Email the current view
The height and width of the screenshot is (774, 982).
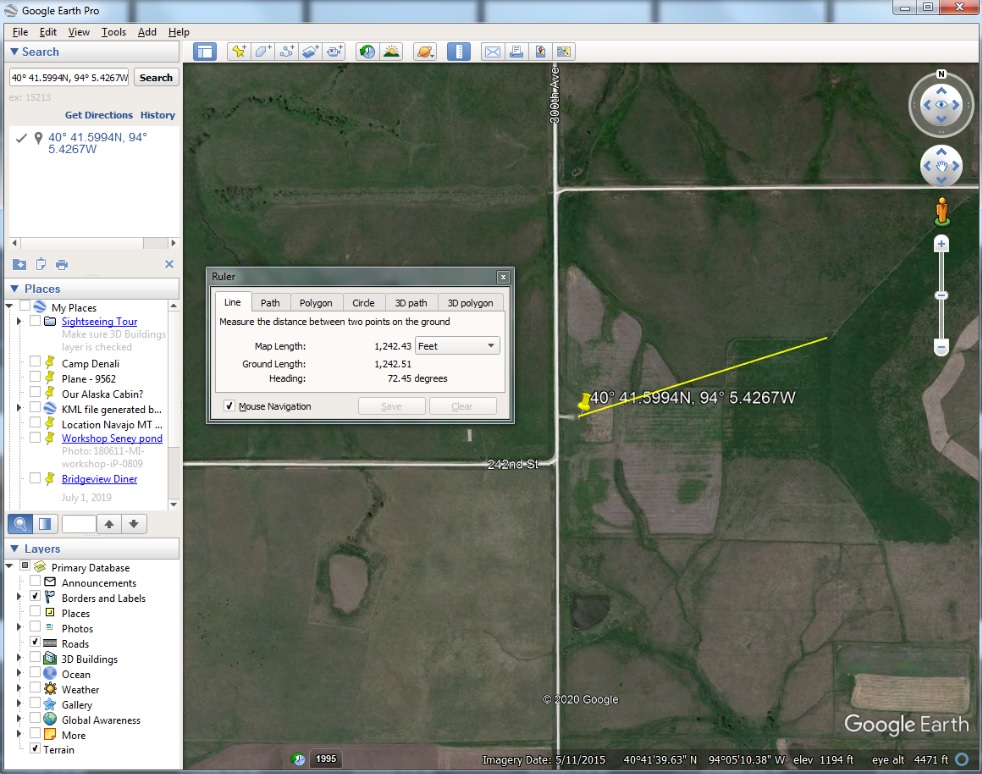492,51
